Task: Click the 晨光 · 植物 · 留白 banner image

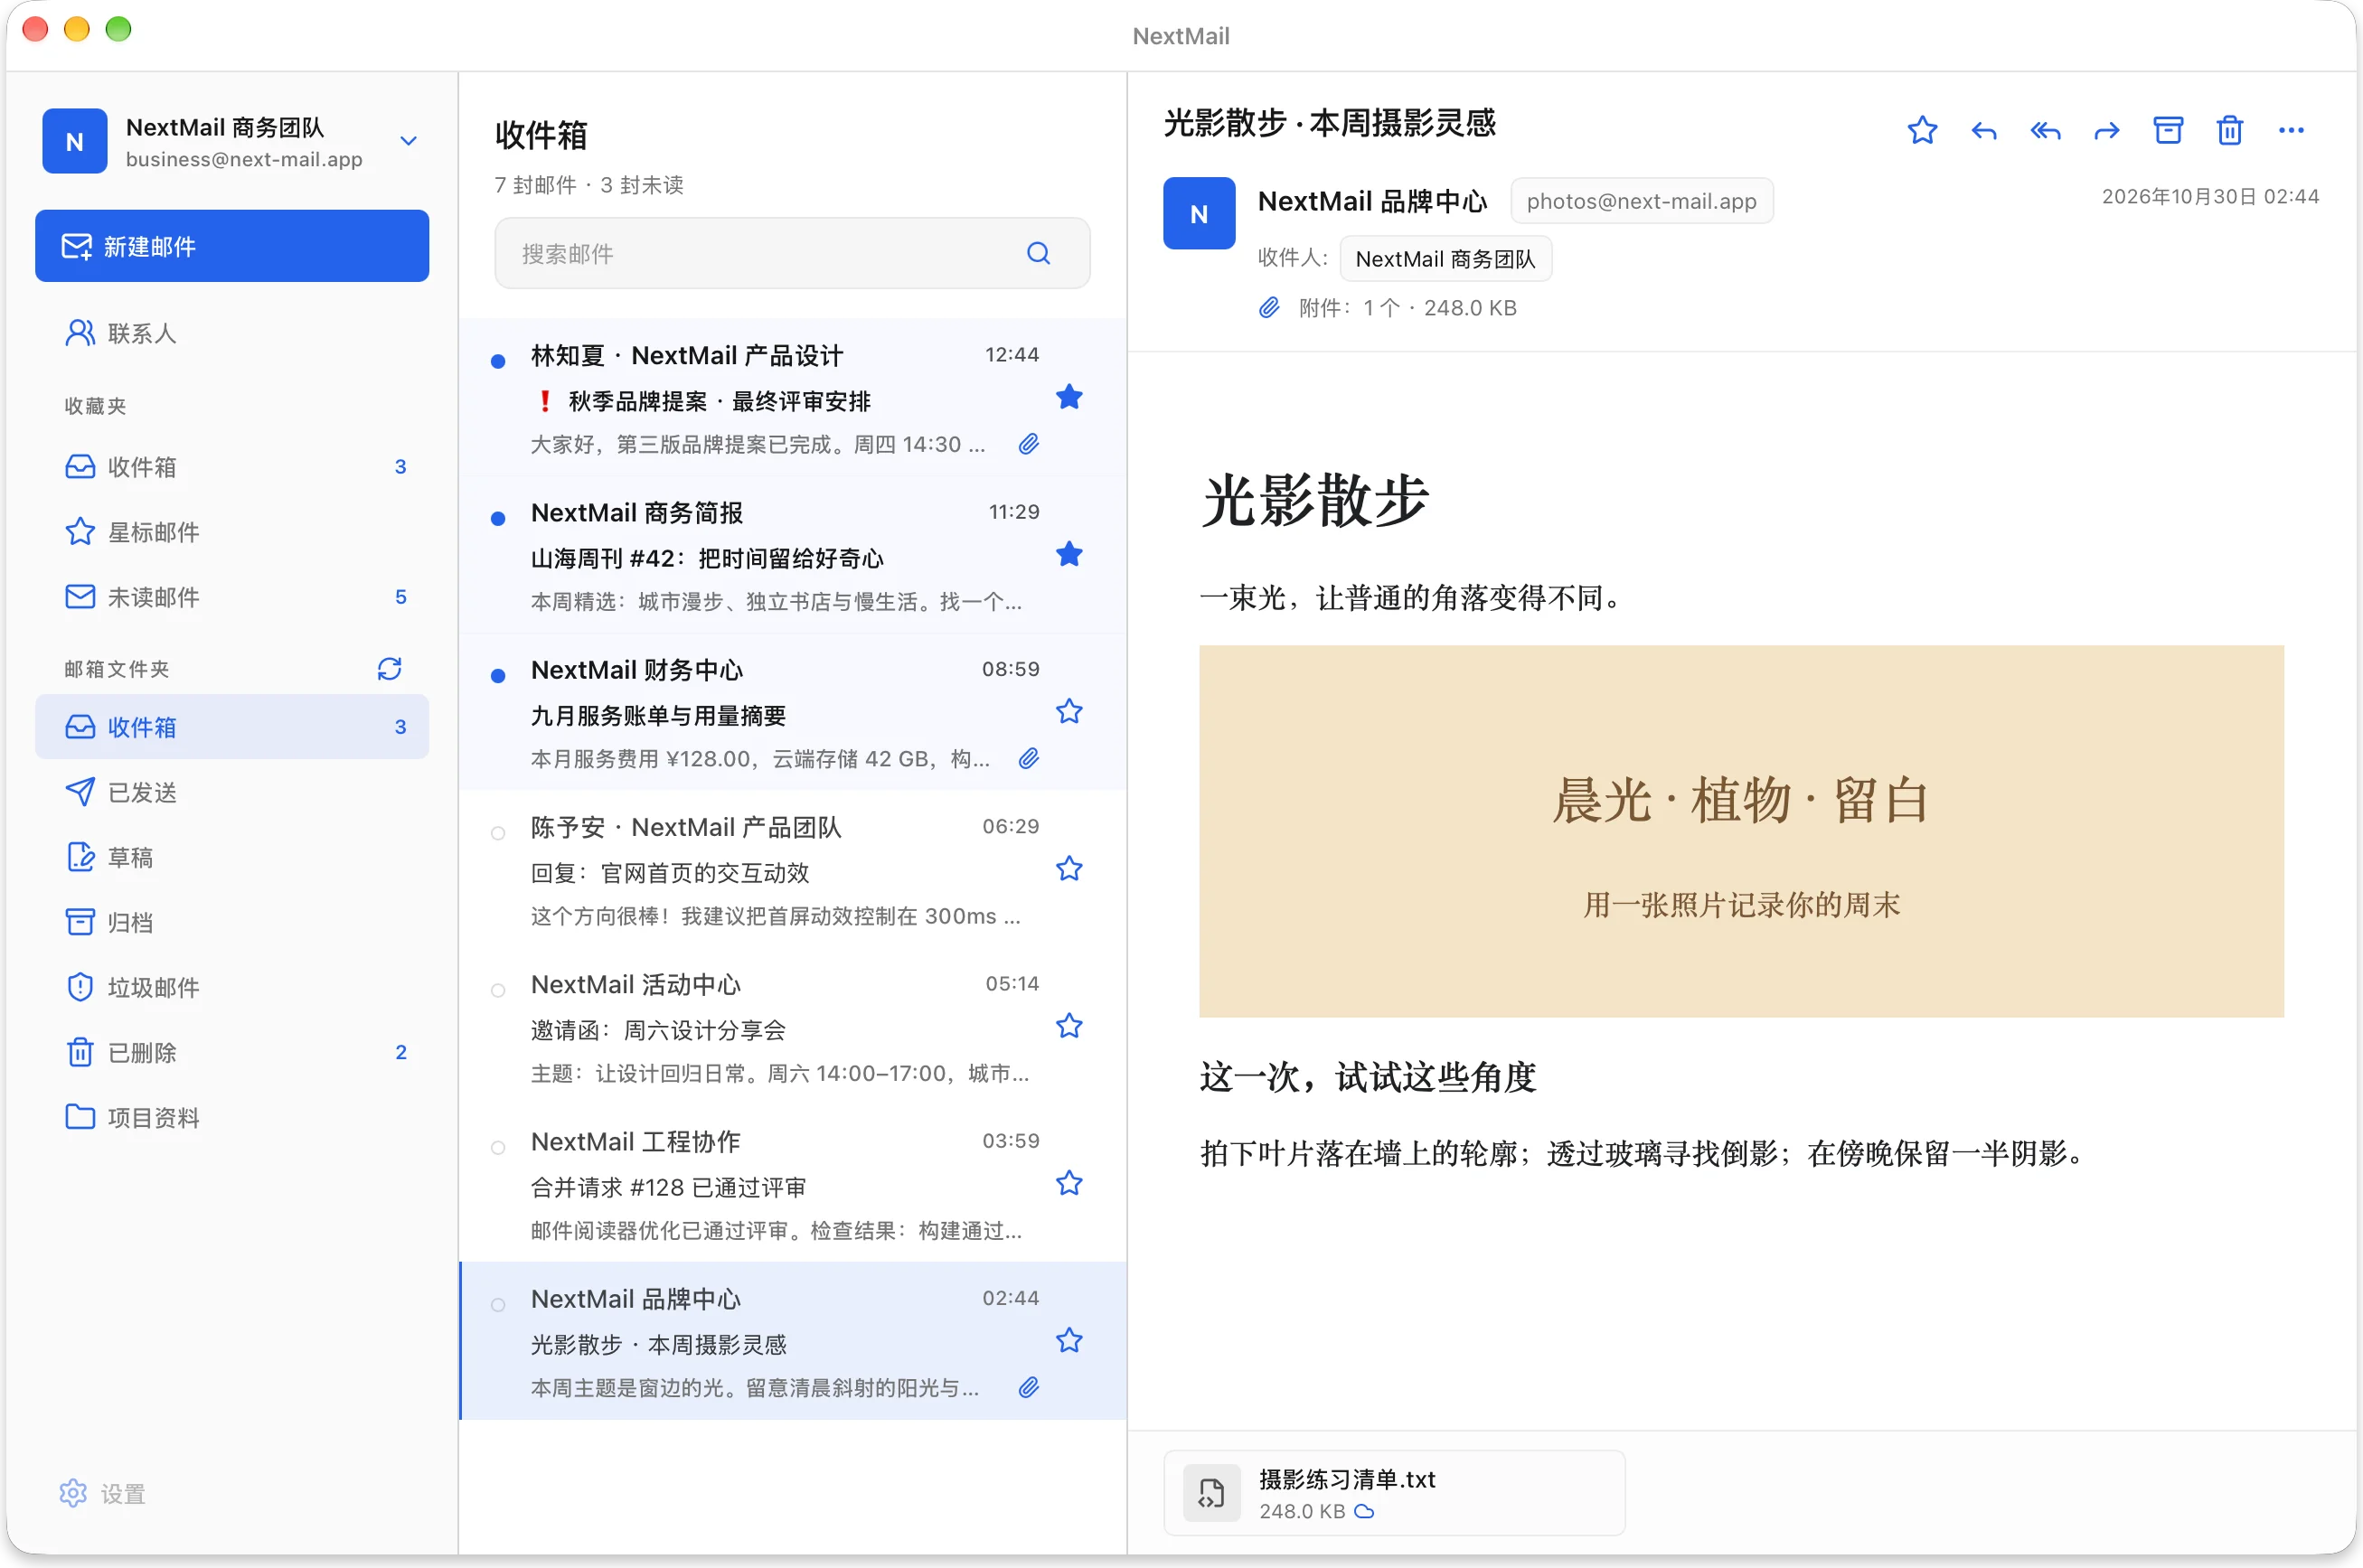Action: click(1741, 831)
